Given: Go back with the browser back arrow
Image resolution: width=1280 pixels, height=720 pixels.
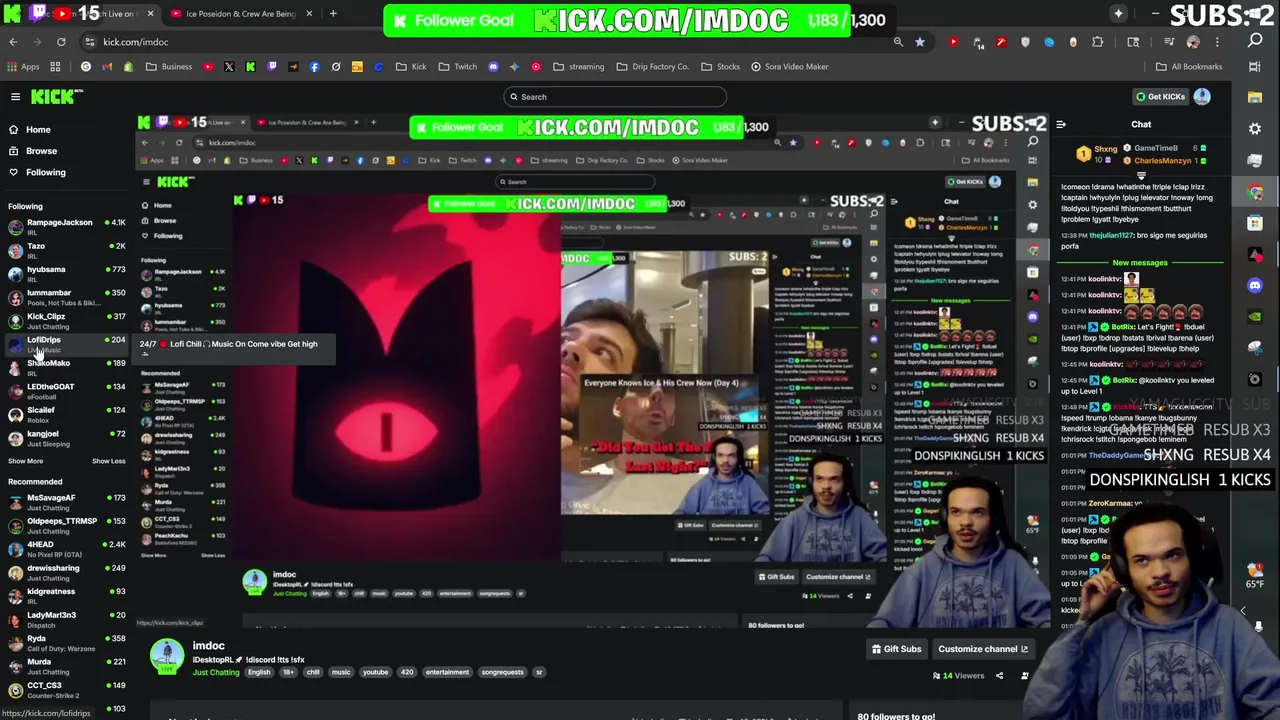Looking at the screenshot, I should 13,42.
